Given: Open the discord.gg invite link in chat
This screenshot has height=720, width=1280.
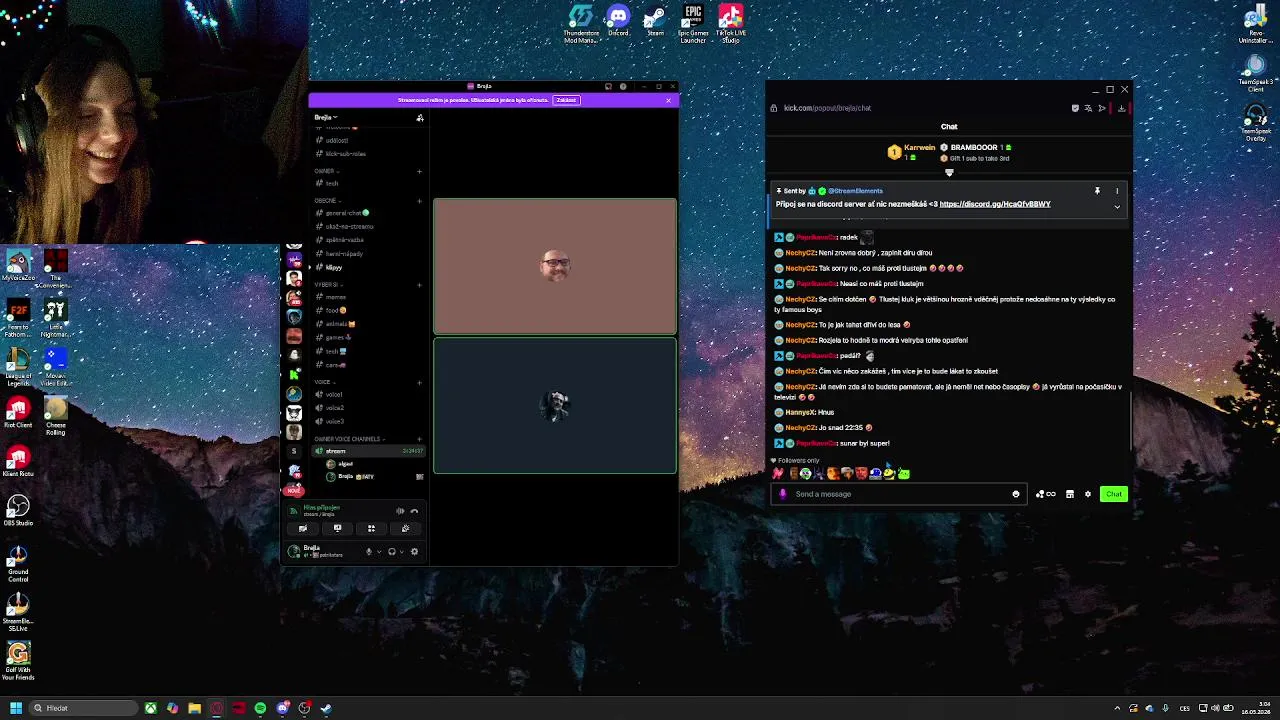Looking at the screenshot, I should pyautogui.click(x=995, y=204).
